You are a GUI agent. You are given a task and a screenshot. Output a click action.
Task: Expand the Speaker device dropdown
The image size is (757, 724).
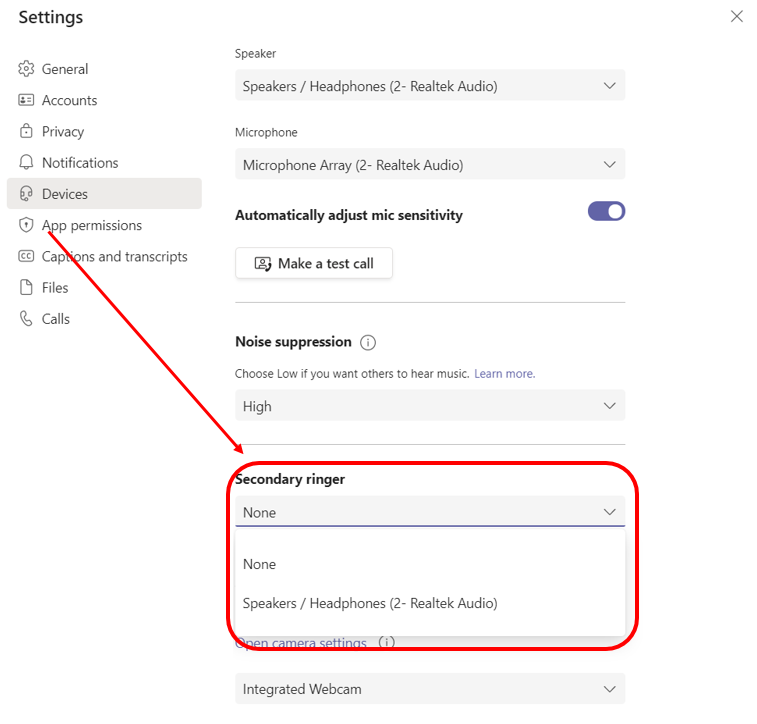430,85
